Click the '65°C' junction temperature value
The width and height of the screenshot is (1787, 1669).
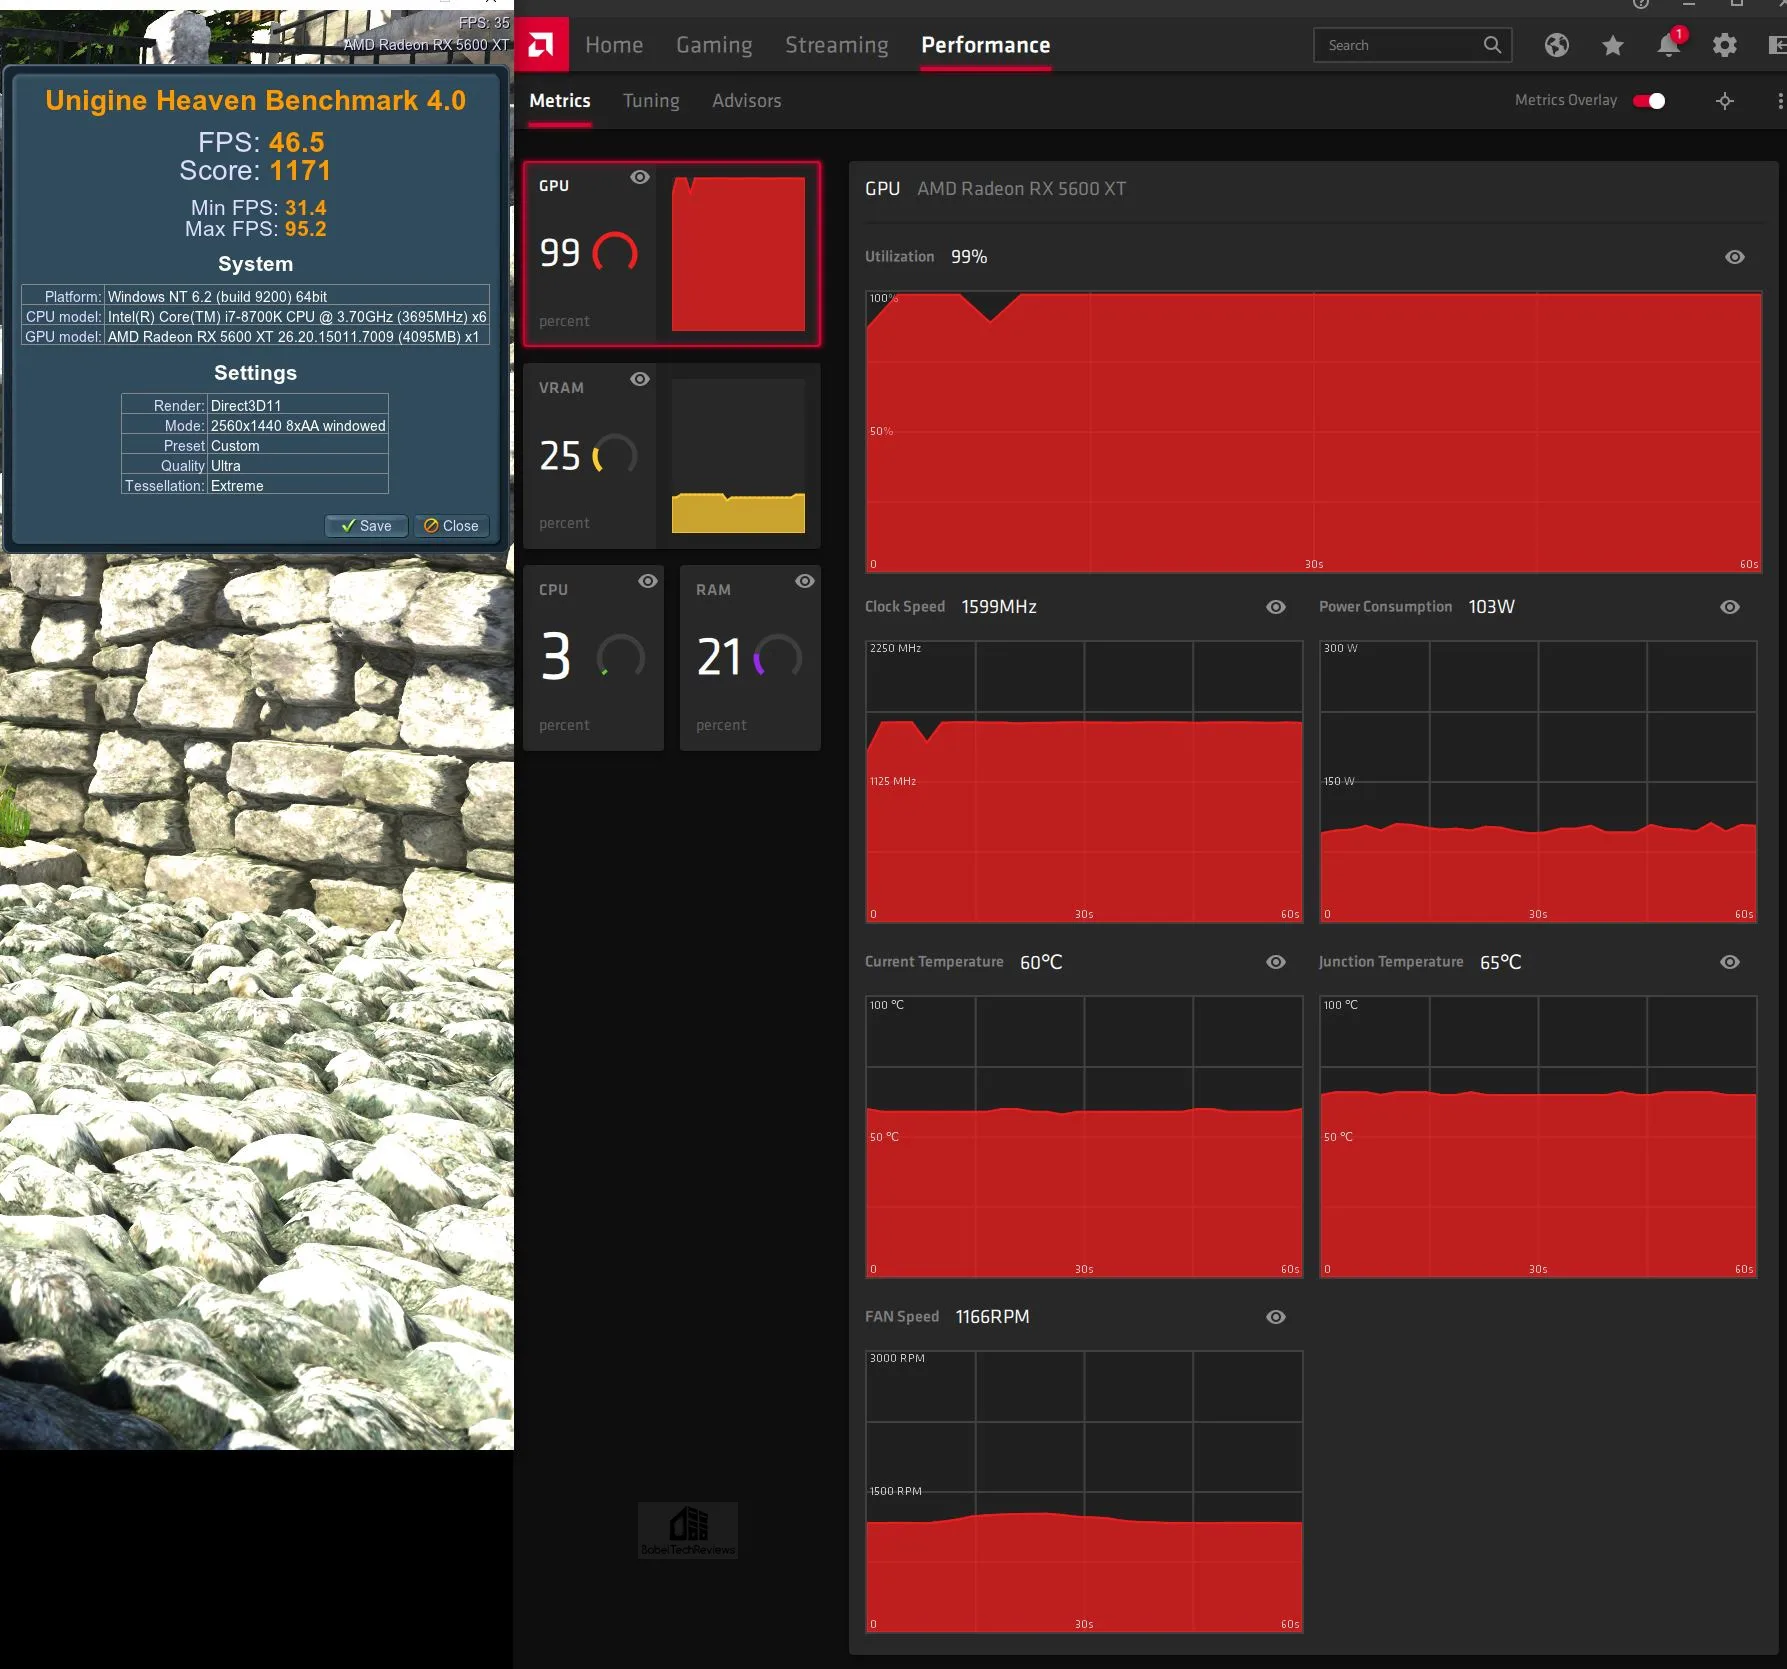tap(1501, 962)
